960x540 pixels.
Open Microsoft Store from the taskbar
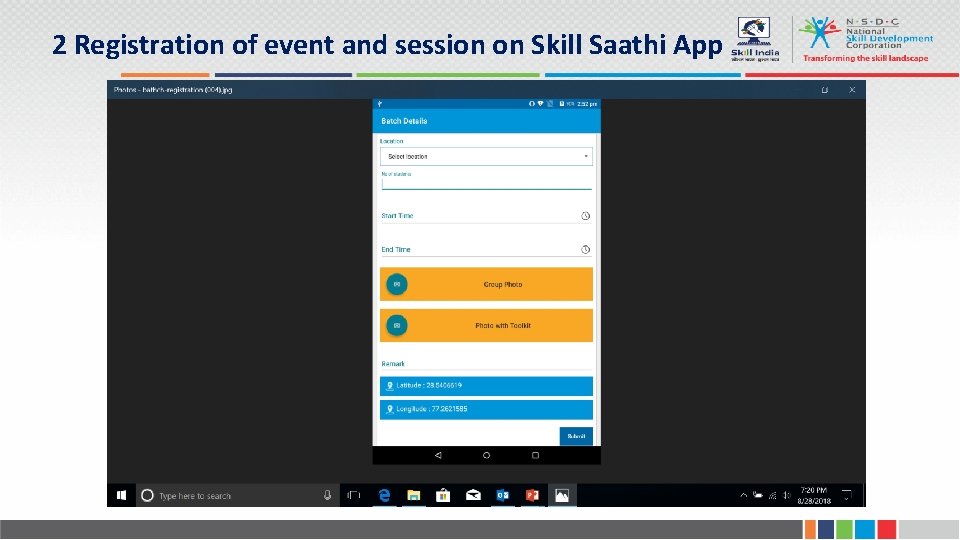(x=443, y=495)
